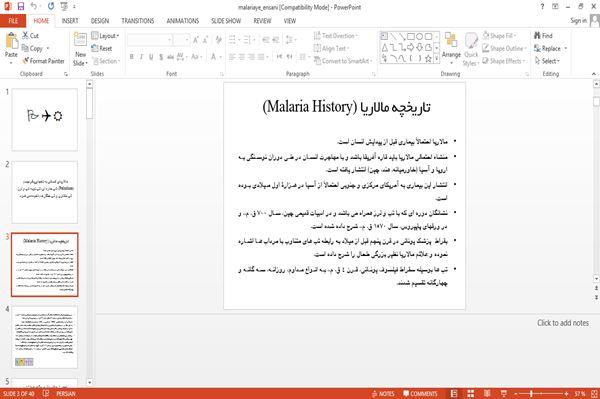
Task: Open the Select dropdown in Editing
Action: (x=547, y=61)
